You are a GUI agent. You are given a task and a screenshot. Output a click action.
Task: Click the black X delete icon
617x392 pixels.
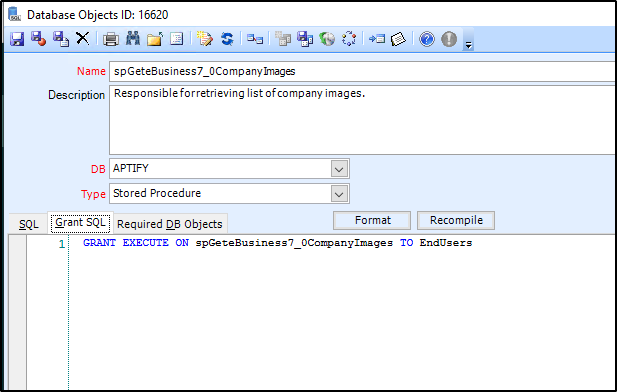(83, 38)
